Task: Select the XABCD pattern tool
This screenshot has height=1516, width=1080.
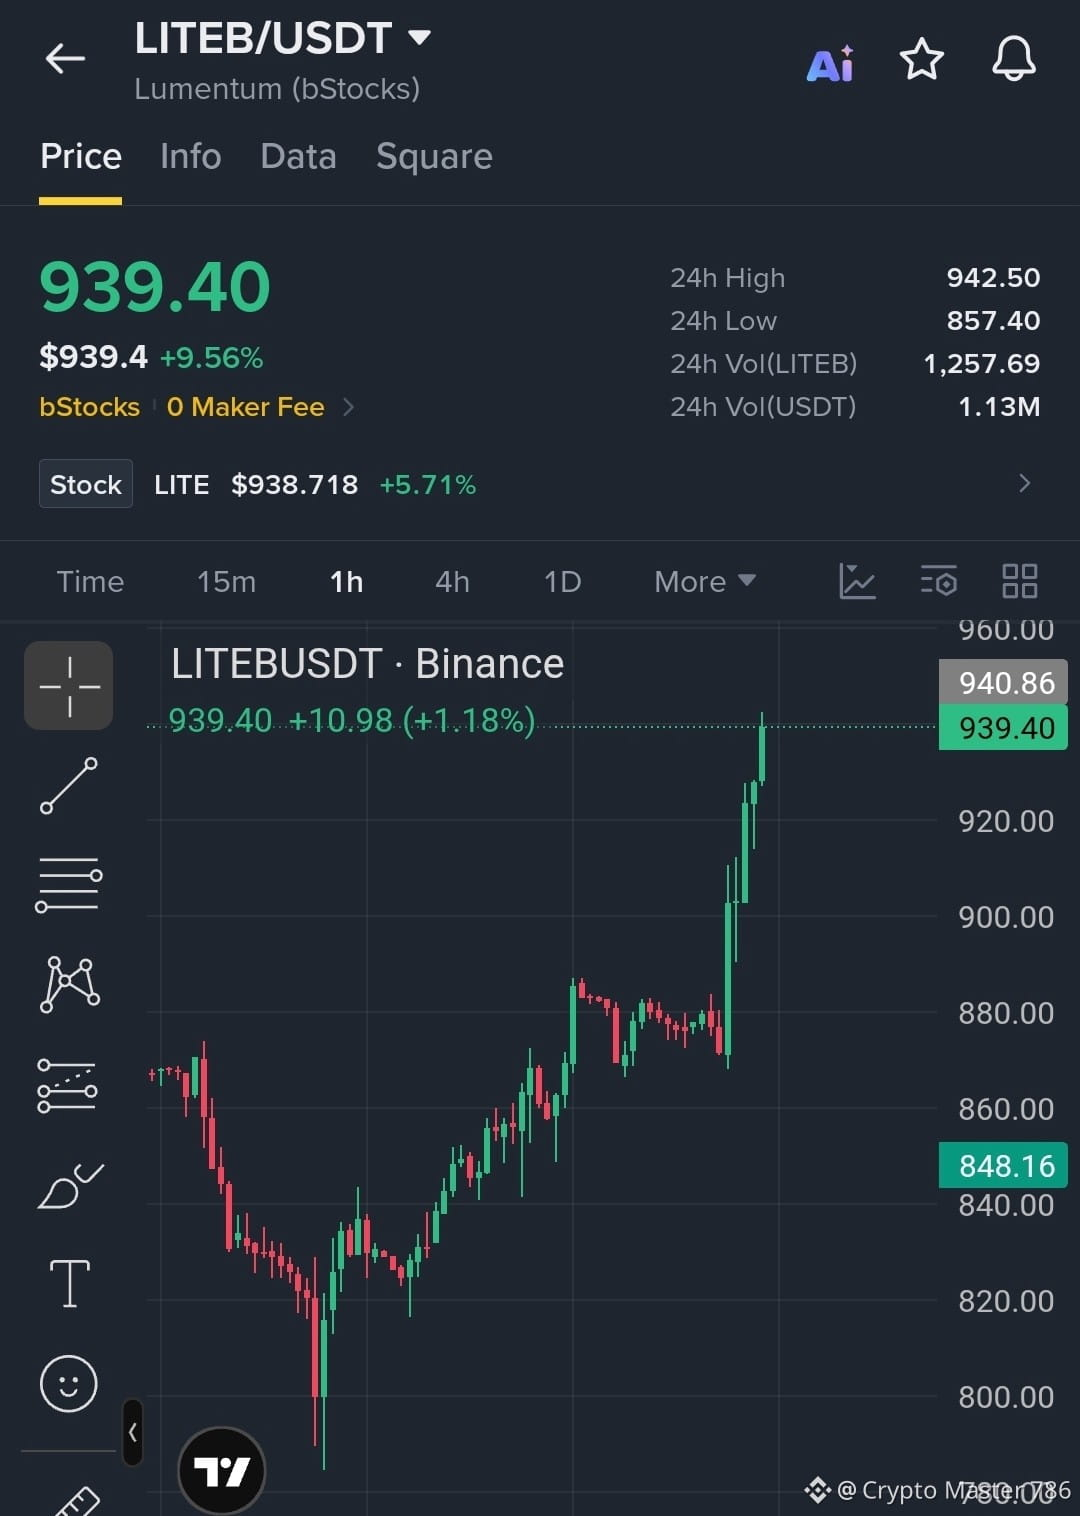Action: pyautogui.click(x=69, y=984)
